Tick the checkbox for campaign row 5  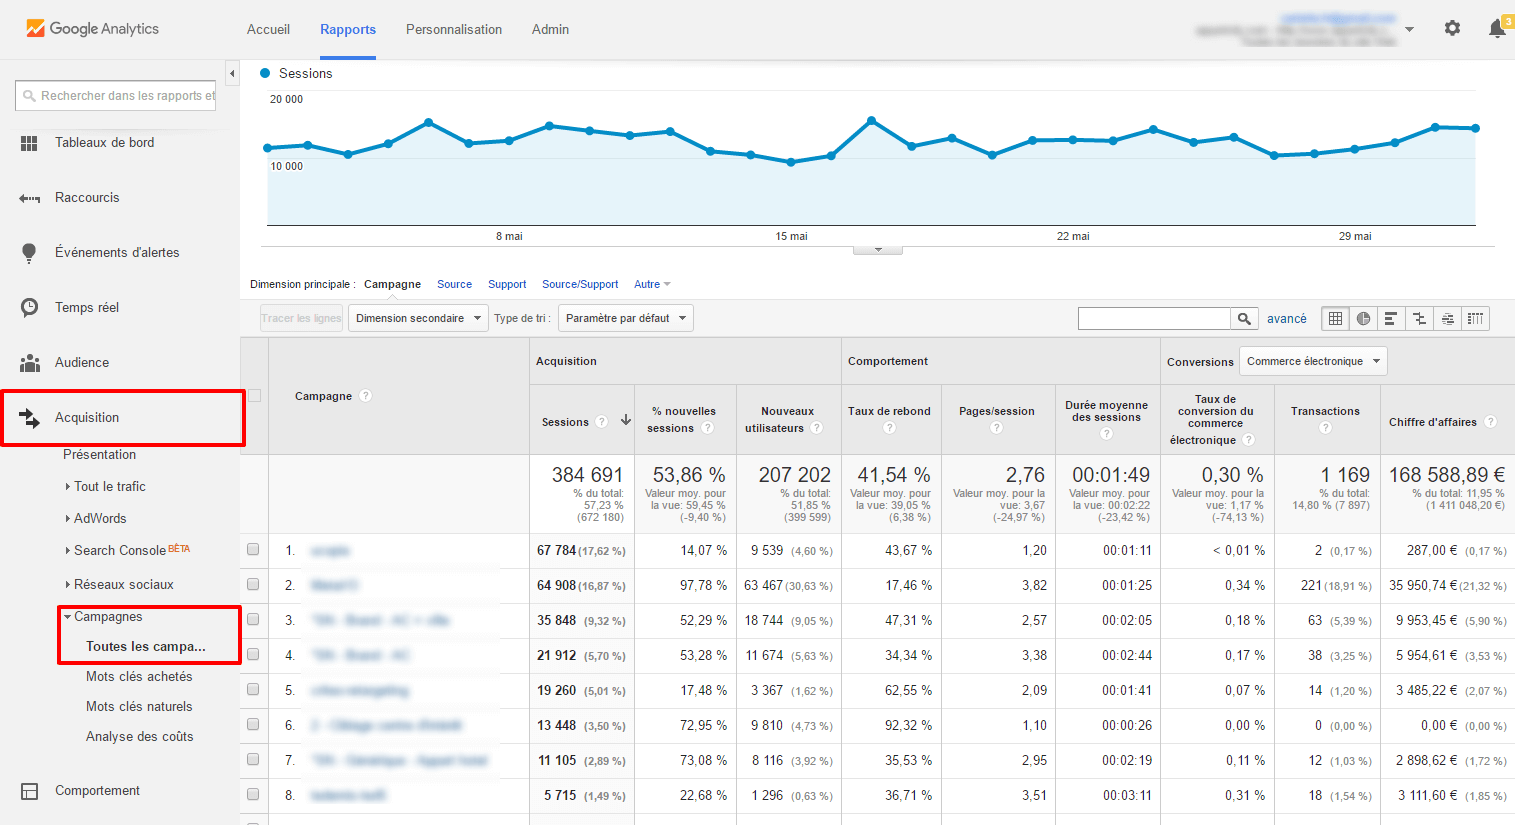pyautogui.click(x=253, y=689)
